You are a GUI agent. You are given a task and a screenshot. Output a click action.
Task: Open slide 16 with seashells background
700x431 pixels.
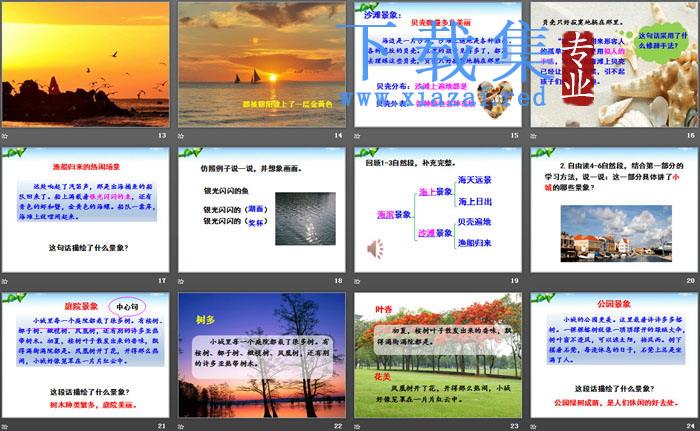click(614, 64)
